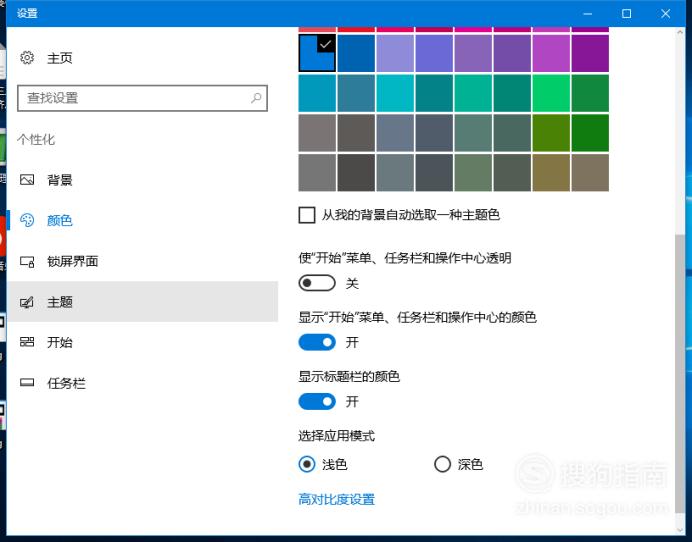Pick the olive moss green swatch
The width and height of the screenshot is (692, 542).
click(x=551, y=133)
